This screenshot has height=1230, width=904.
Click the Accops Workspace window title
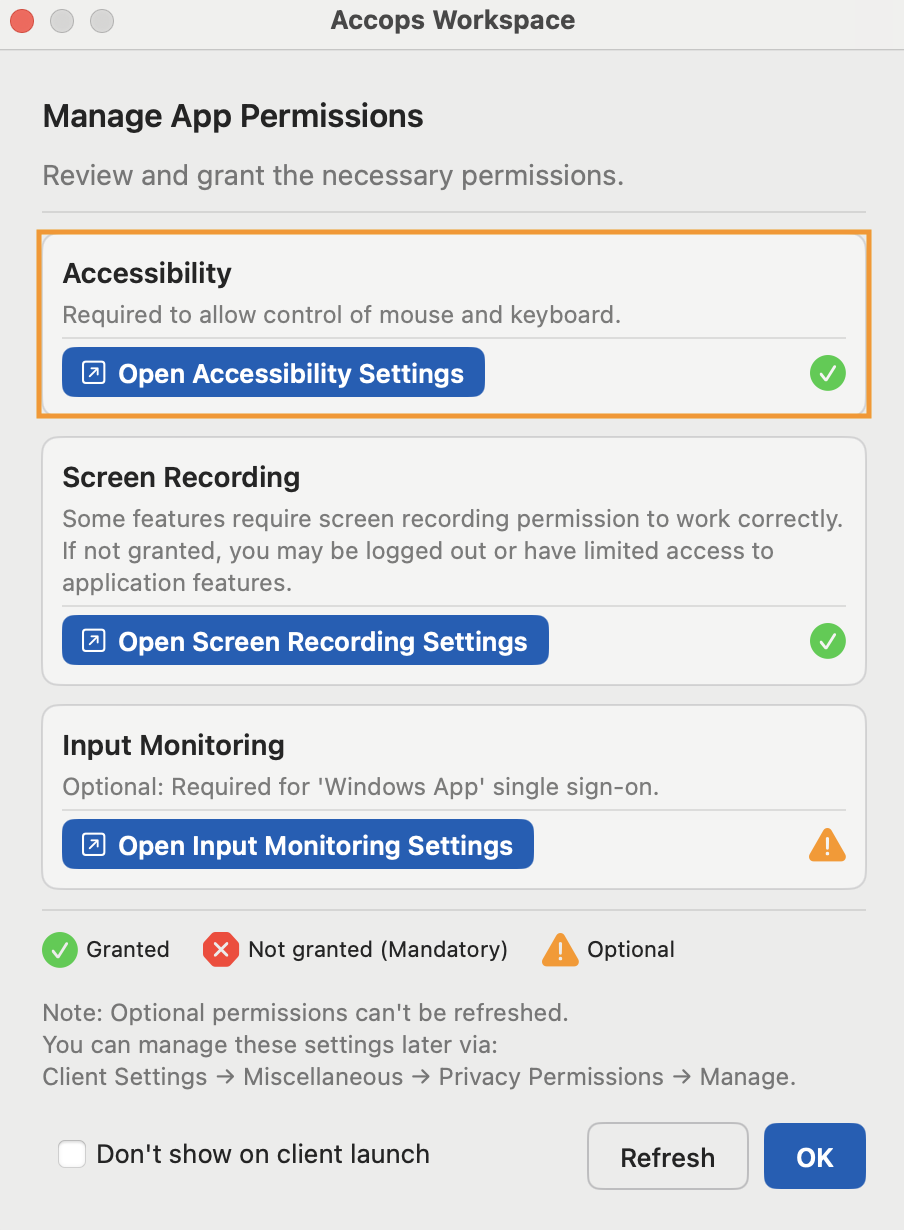[452, 20]
